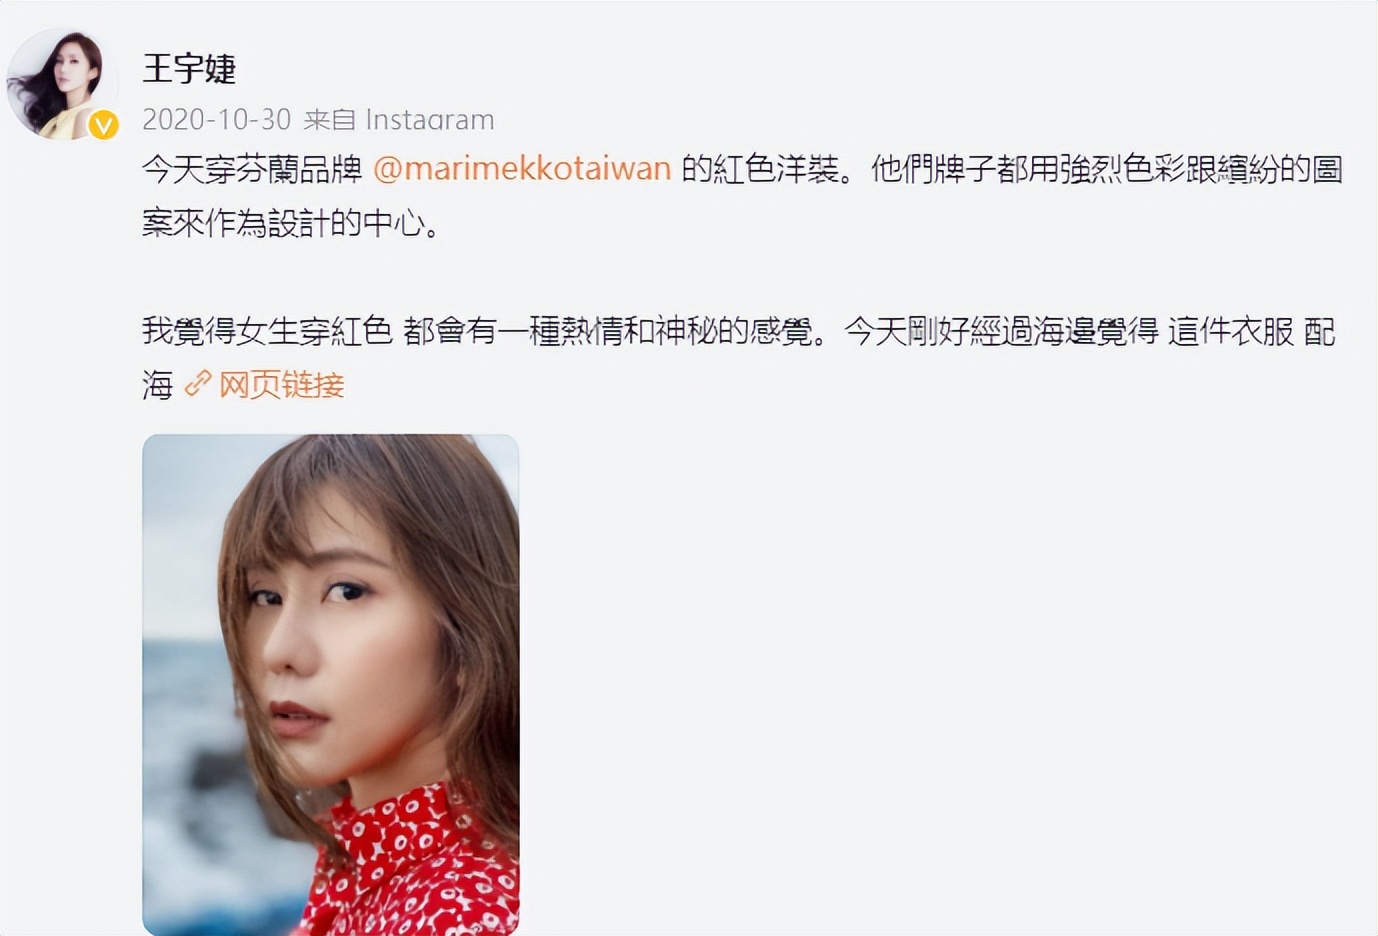Select the Instagram source label

pos(430,120)
